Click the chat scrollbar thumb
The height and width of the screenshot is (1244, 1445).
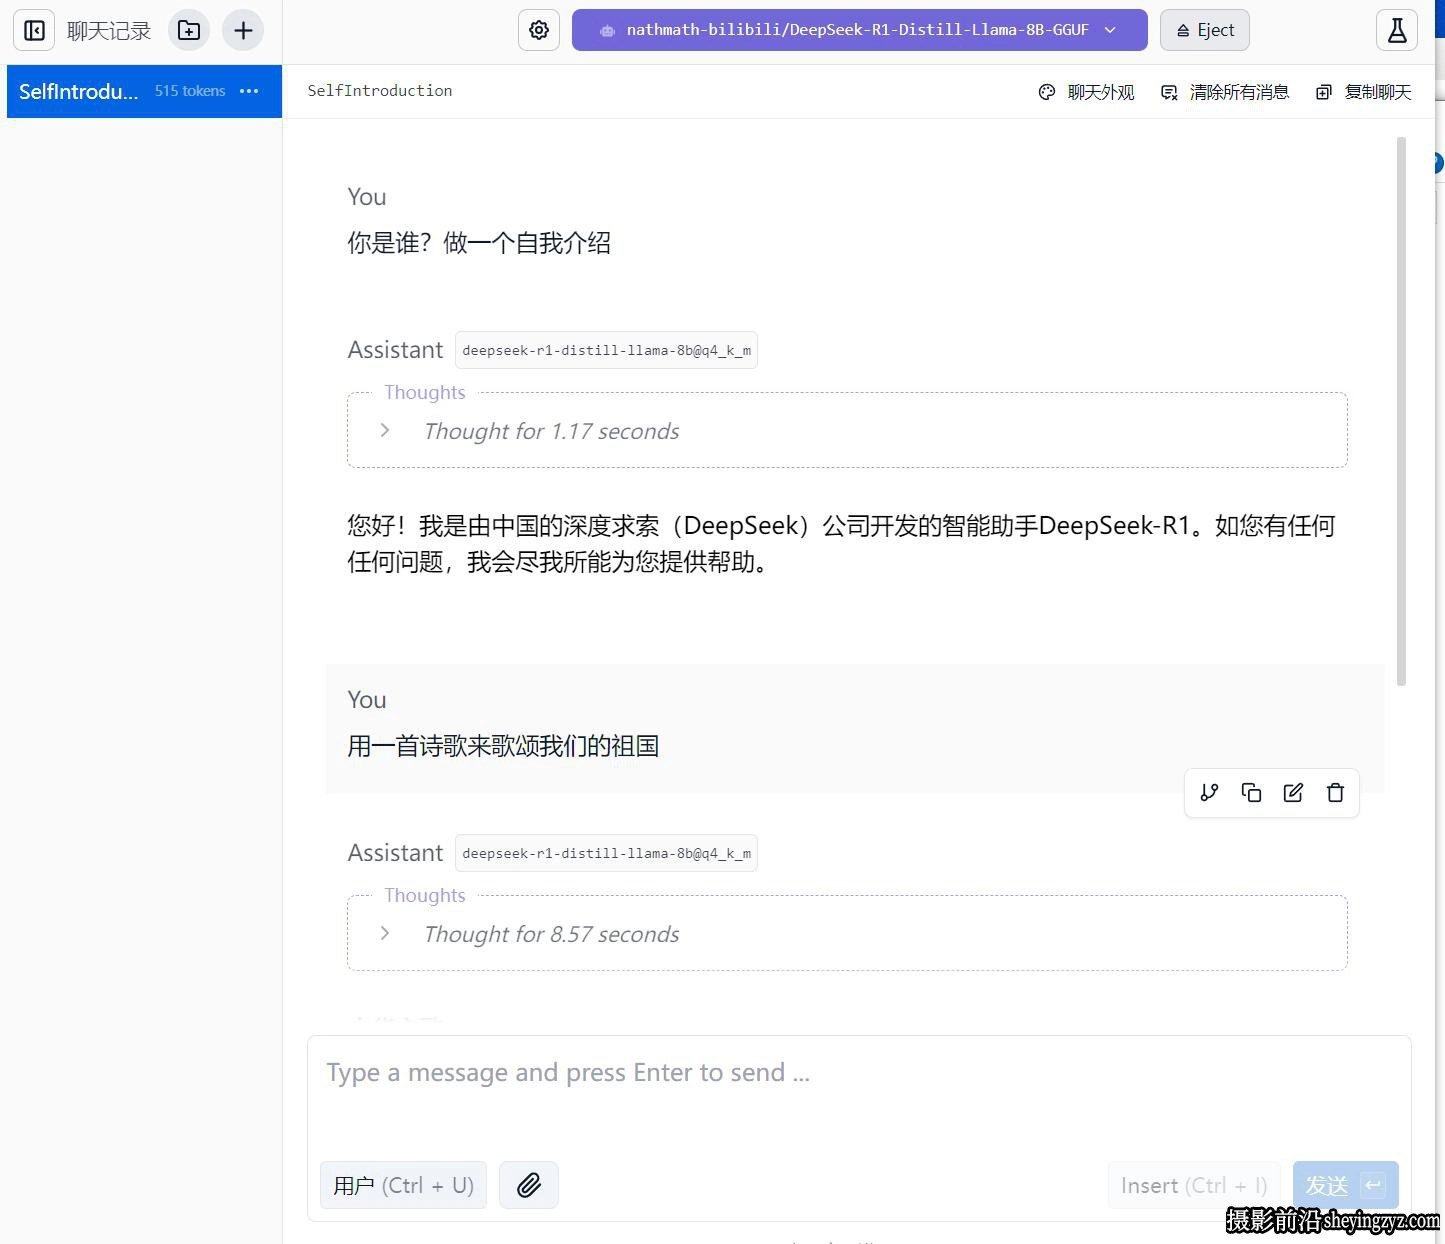(1401, 411)
